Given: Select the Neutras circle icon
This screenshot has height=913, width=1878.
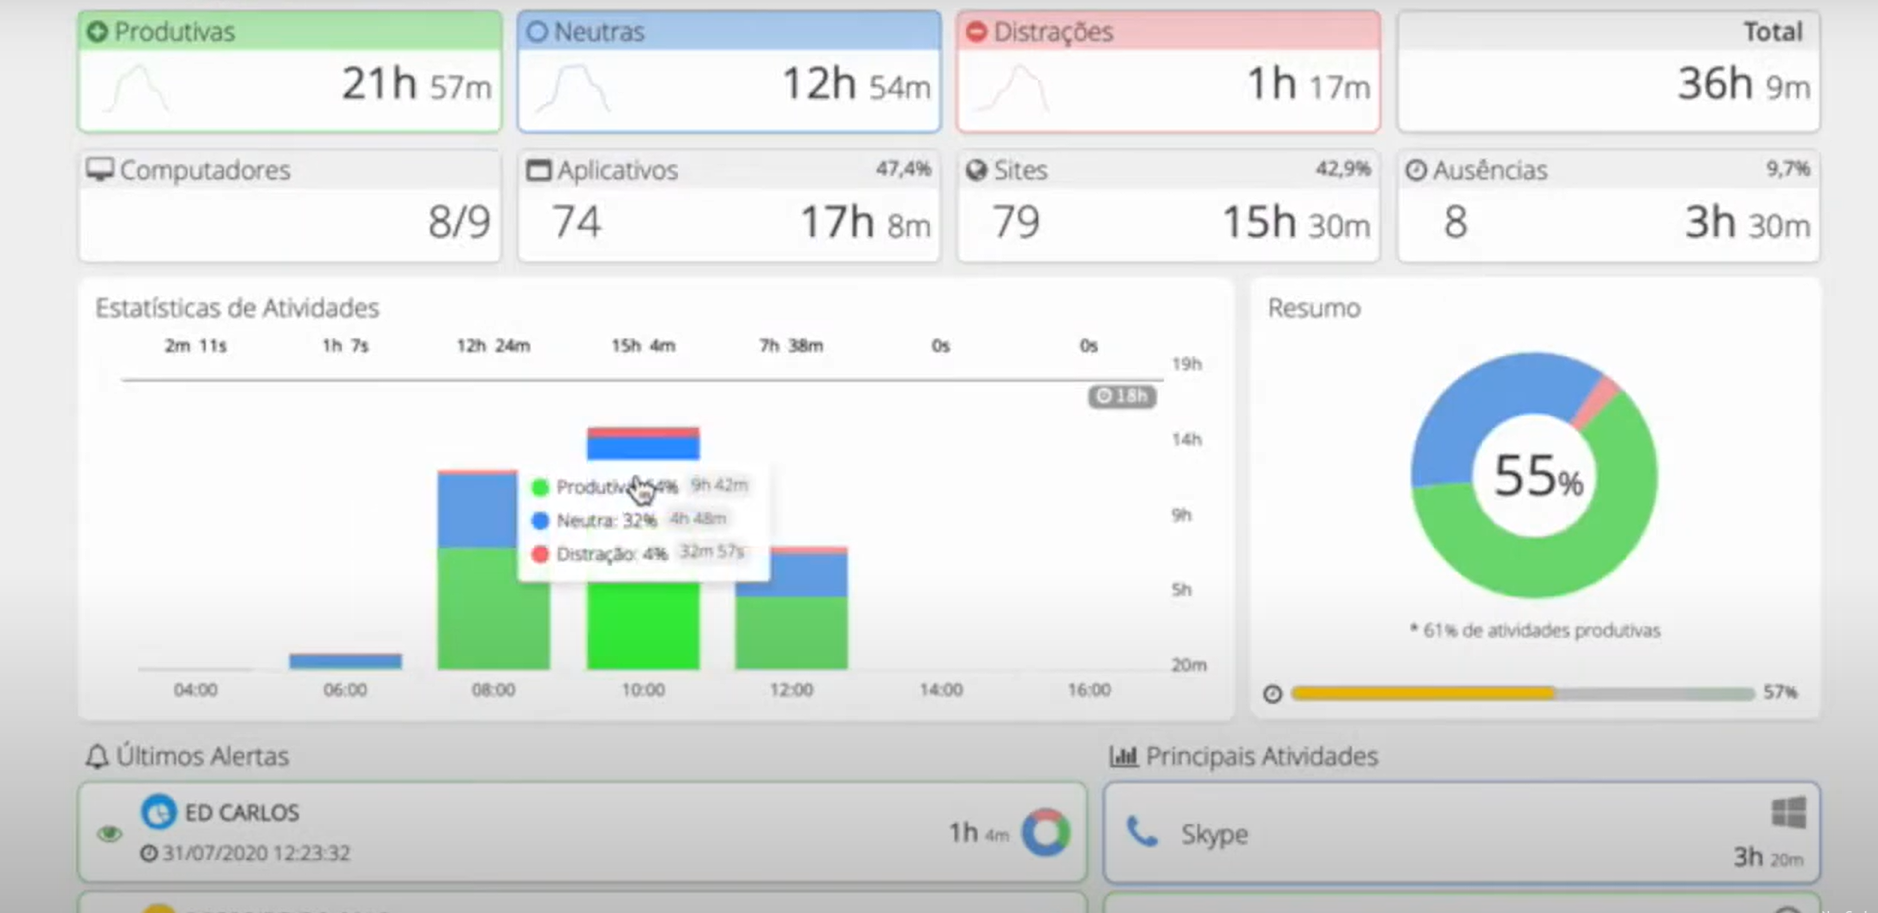Looking at the screenshot, I should pos(538,31).
